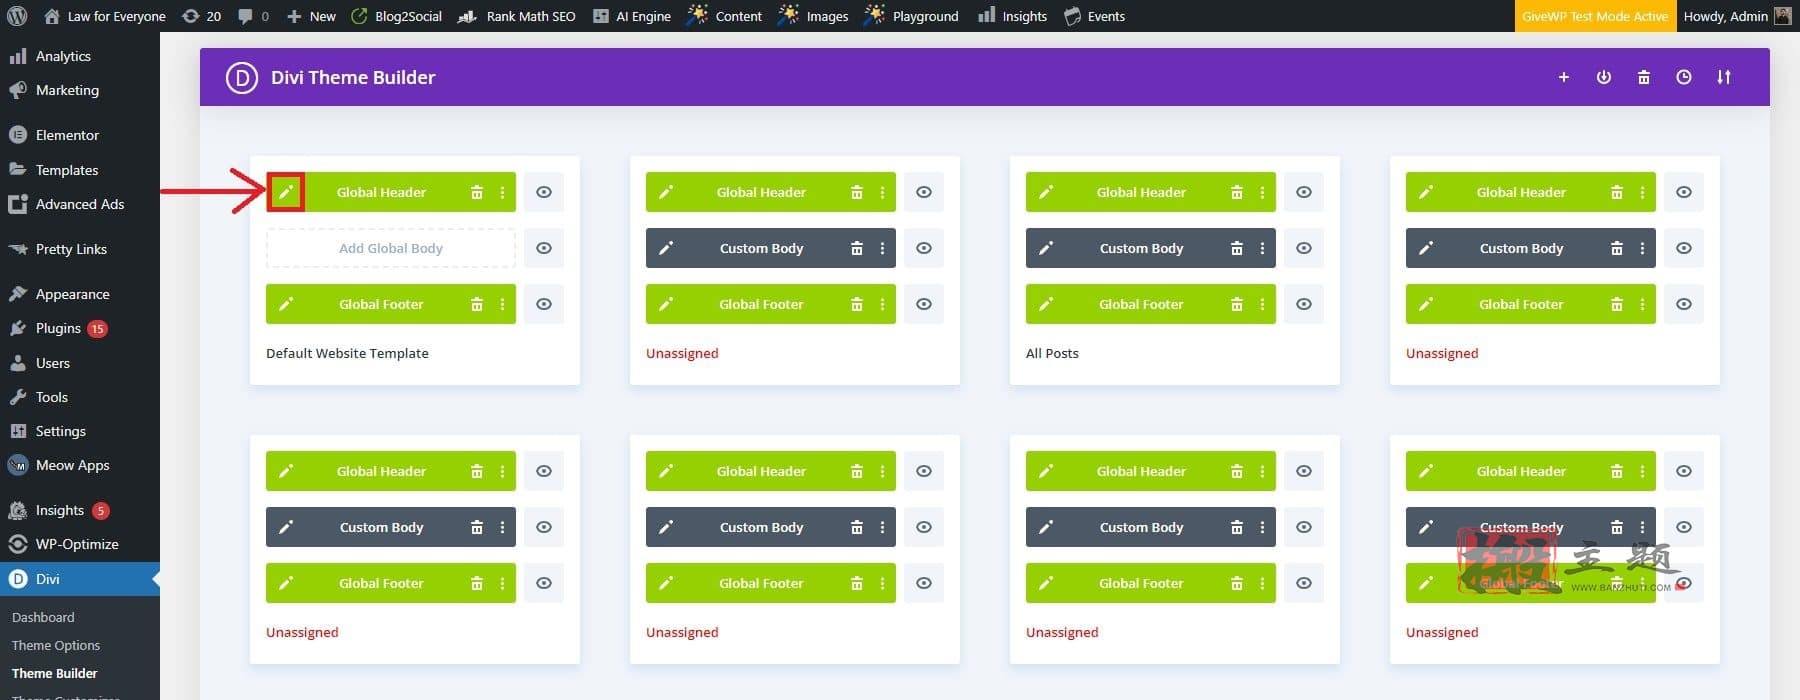Delete Custom Body in All Posts template
Image resolution: width=1800 pixels, height=700 pixels.
(x=1237, y=248)
